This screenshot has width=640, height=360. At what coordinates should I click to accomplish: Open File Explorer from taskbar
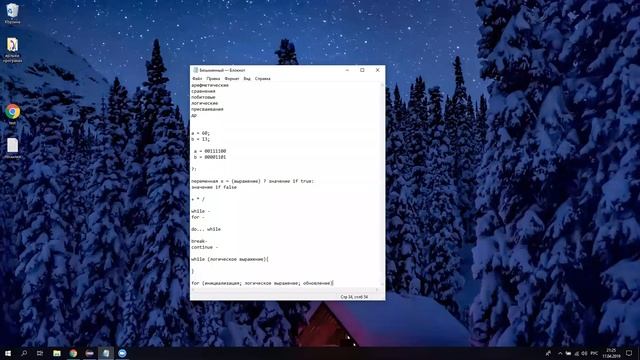point(57,353)
